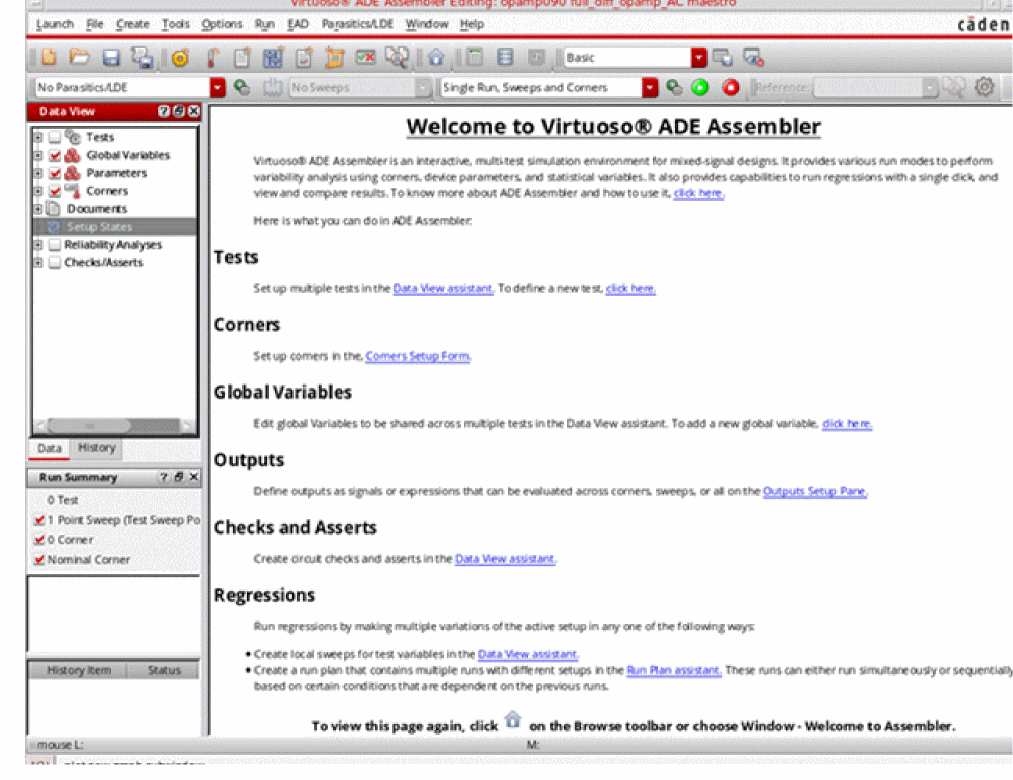Click the red Stop Simulation button
The width and height of the screenshot is (1013, 780).
tap(731, 87)
